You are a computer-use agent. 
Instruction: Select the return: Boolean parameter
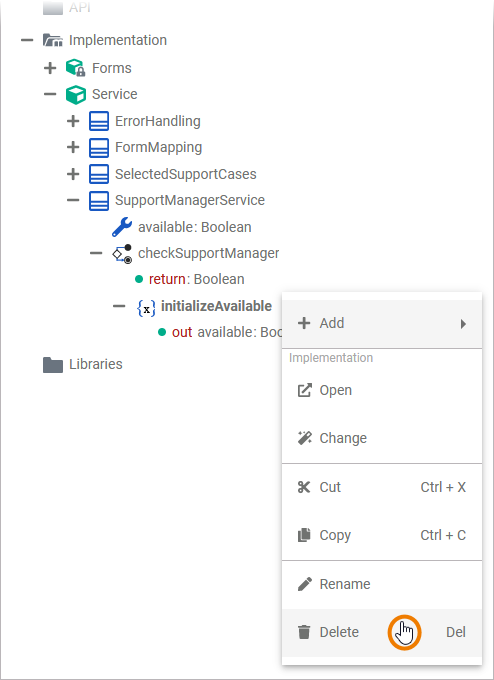point(196,279)
